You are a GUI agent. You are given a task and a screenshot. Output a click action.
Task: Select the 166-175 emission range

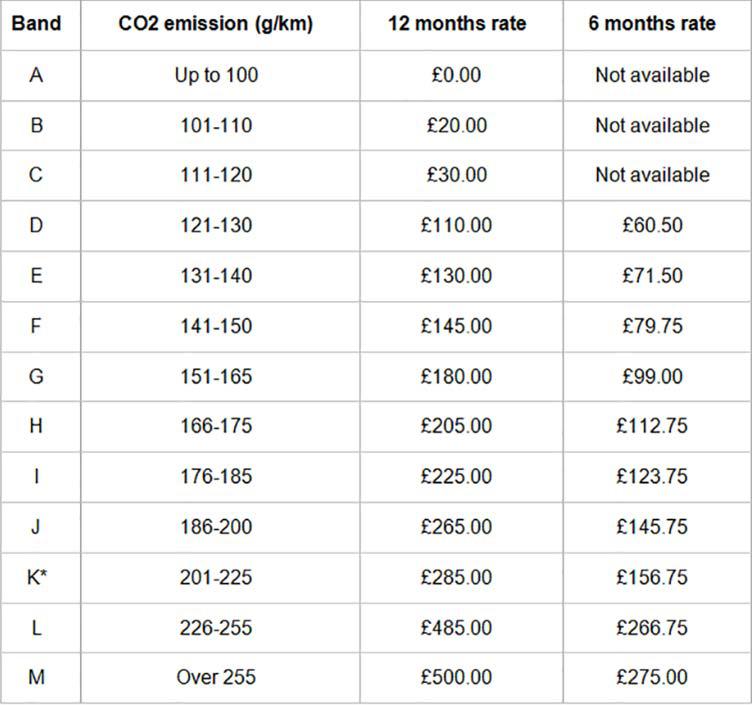point(216,426)
